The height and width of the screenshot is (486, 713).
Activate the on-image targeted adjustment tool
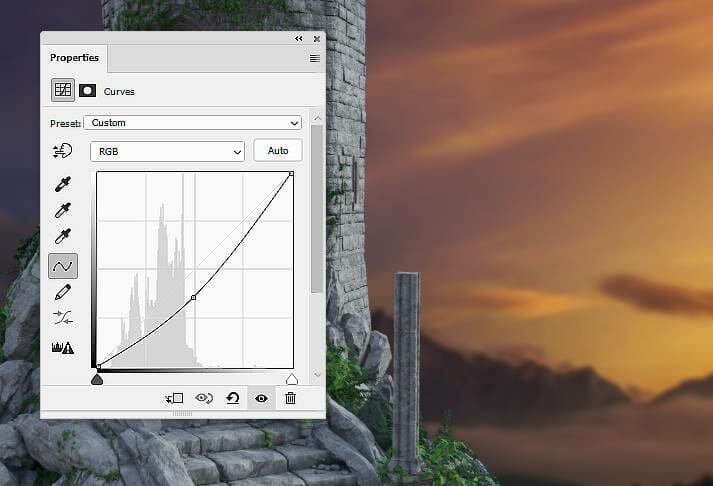tap(62, 151)
